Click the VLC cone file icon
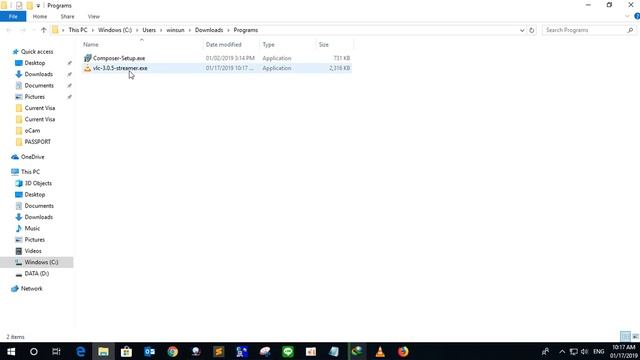Screen dimensions: 640x360 [x=87, y=68]
